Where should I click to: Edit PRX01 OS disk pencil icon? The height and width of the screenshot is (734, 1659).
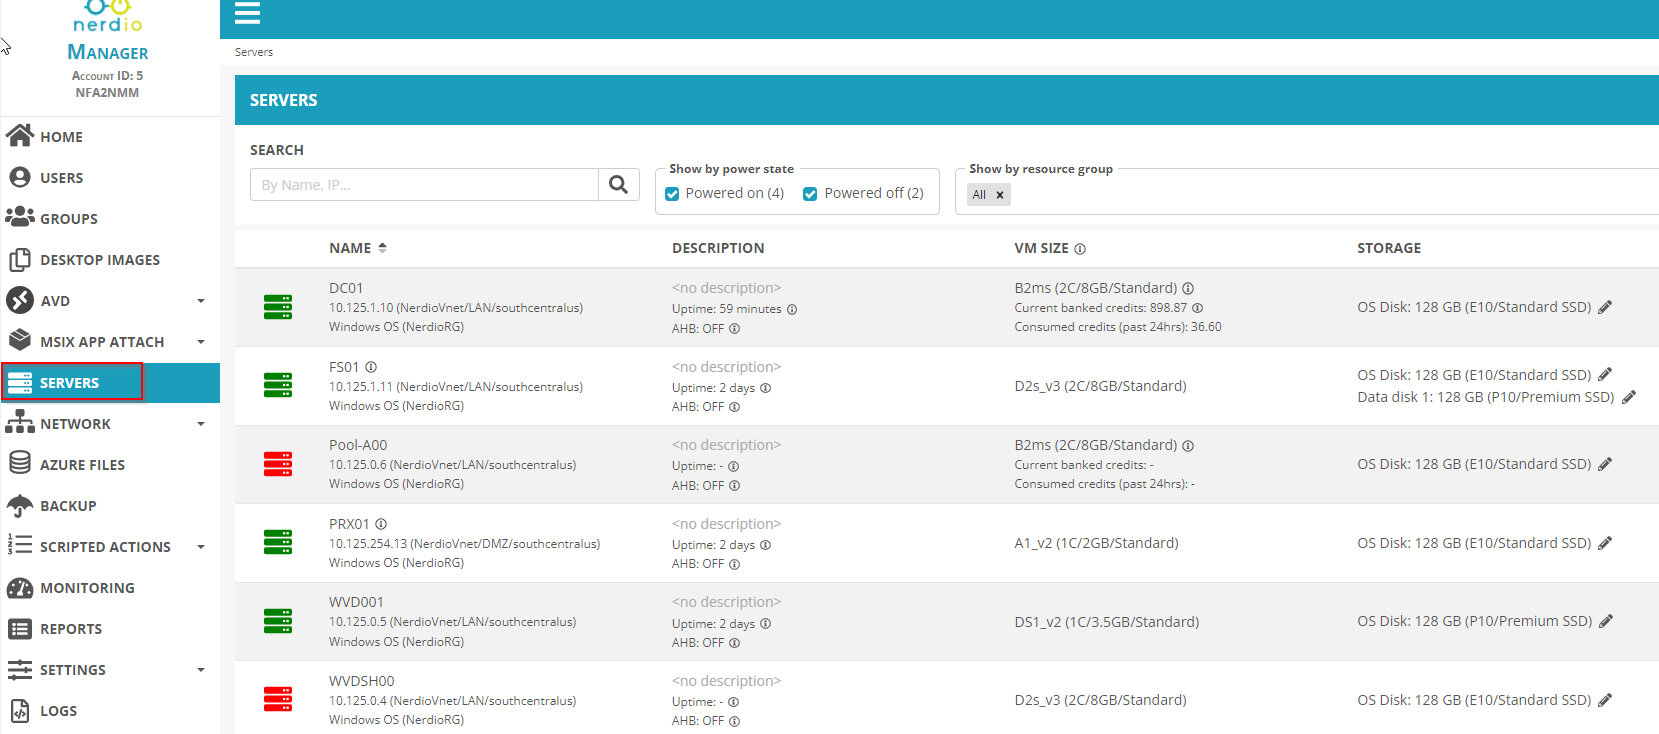pos(1605,543)
